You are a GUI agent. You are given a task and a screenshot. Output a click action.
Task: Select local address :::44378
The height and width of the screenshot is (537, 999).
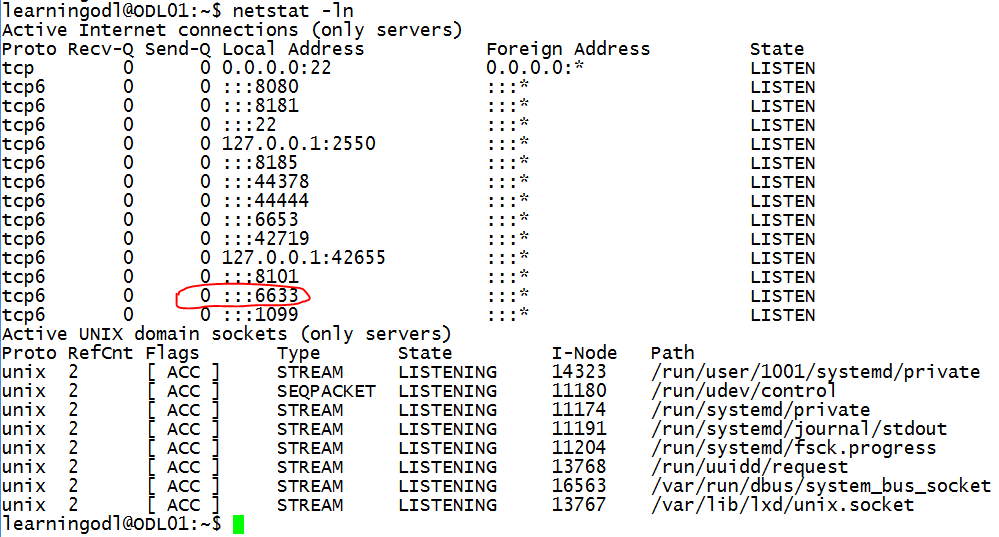click(266, 182)
